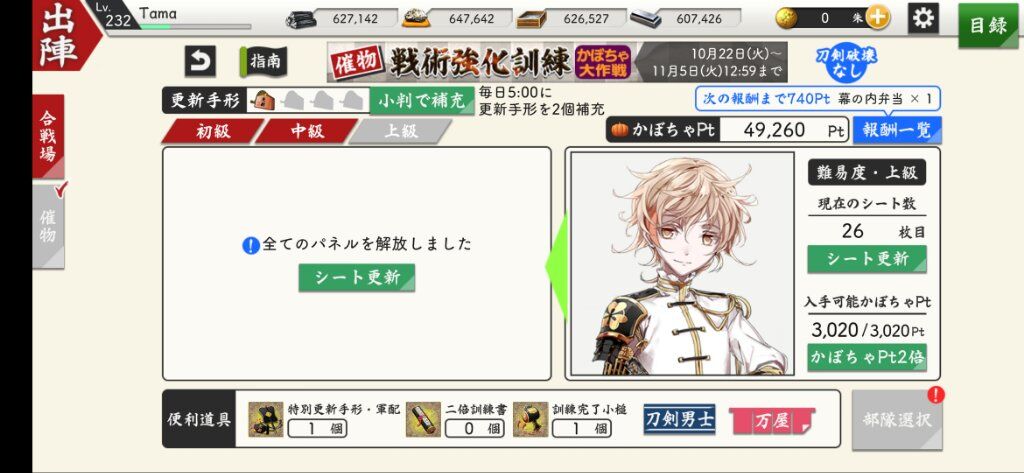Click the かぼちゃPt2倍 button
The width and height of the screenshot is (1024, 473).
click(867, 357)
